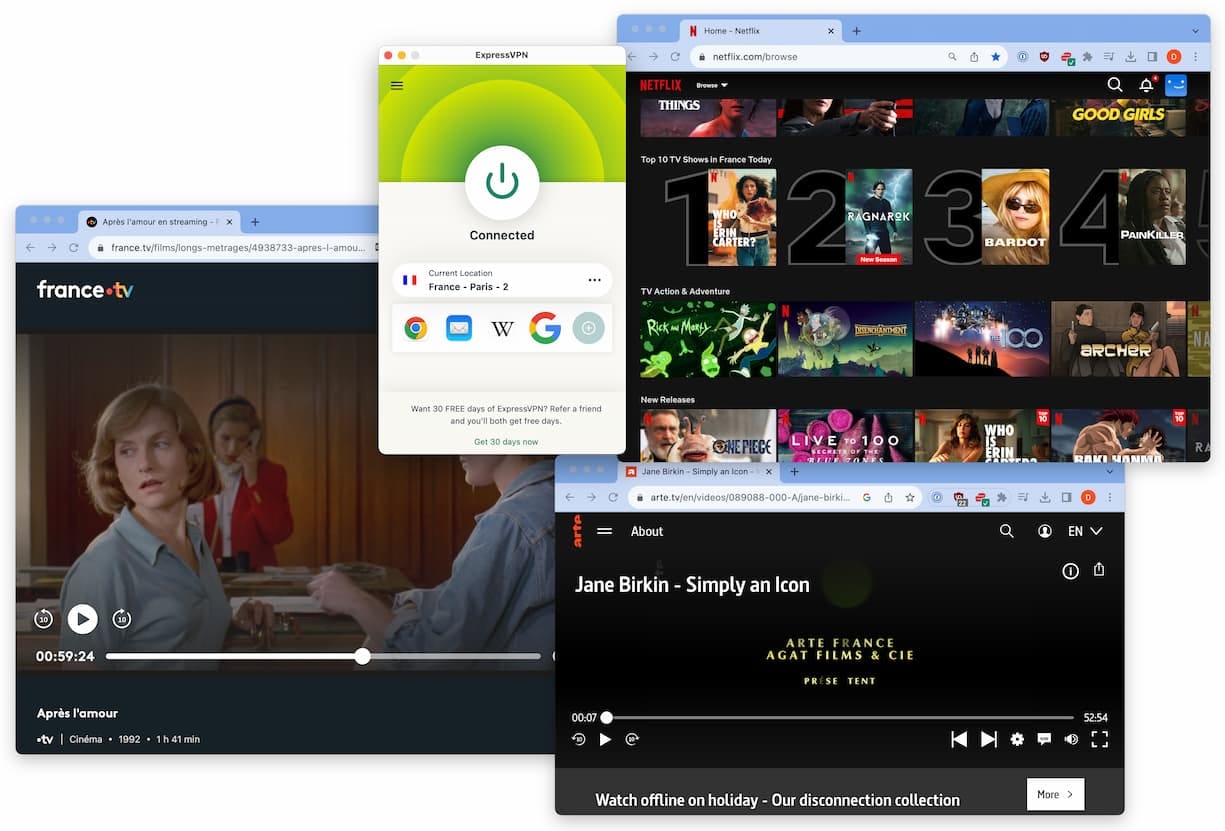
Task: Reload the Netflix page
Action: tap(675, 57)
